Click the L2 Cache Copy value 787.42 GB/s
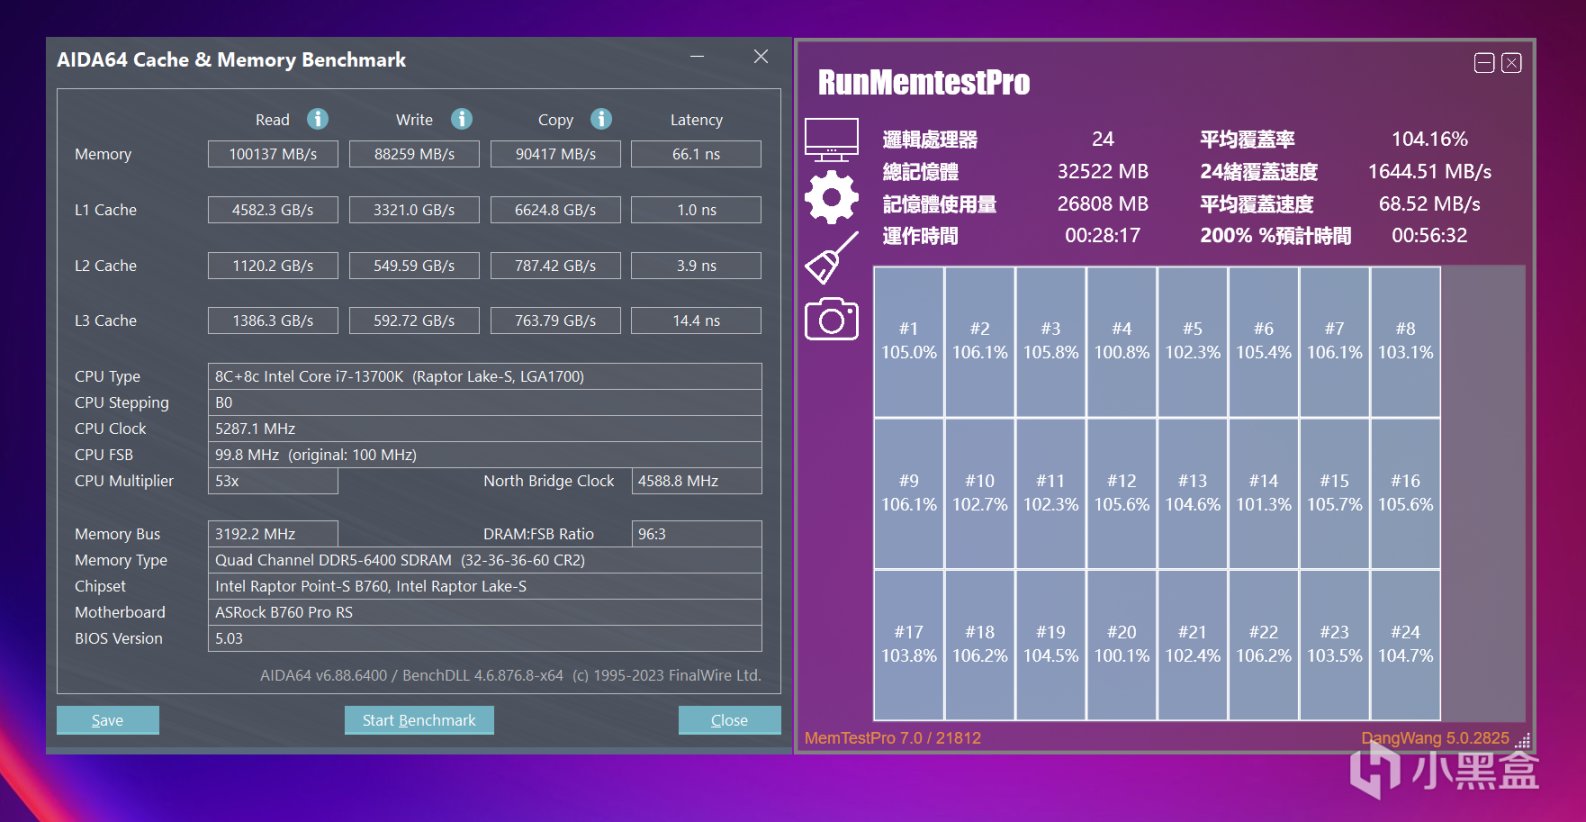The height and width of the screenshot is (822, 1586). click(x=555, y=266)
